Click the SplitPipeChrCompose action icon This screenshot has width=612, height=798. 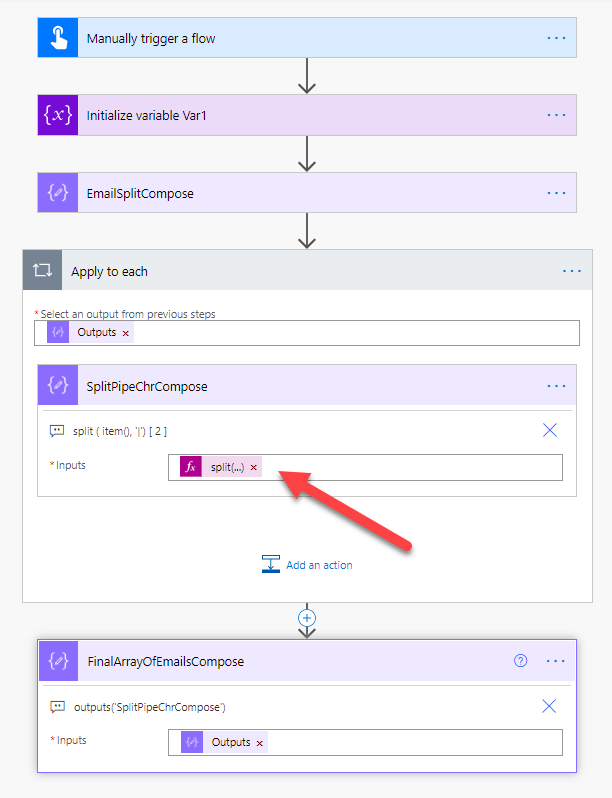point(58,386)
